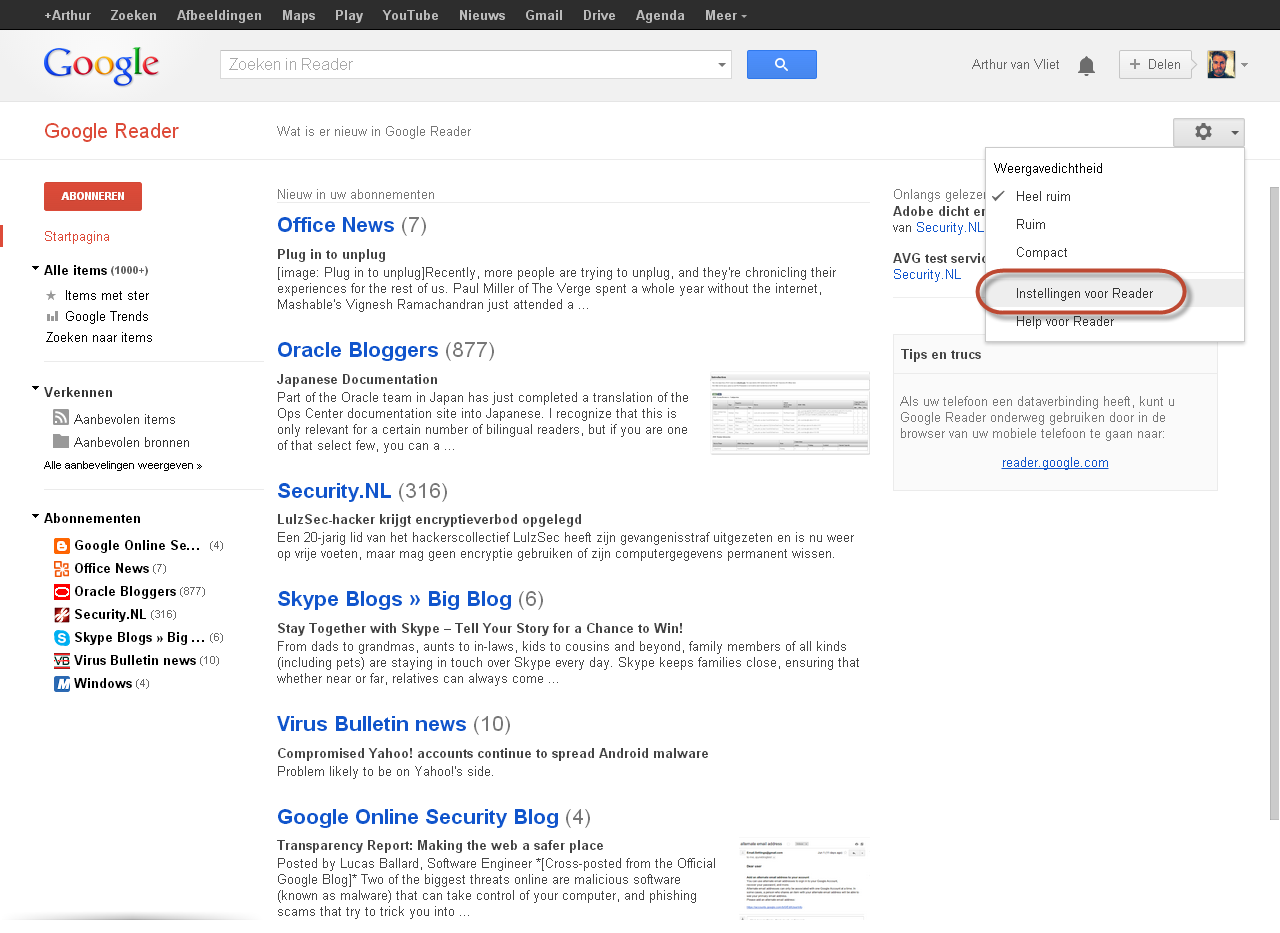Click the blue search magnifier button

point(781,65)
